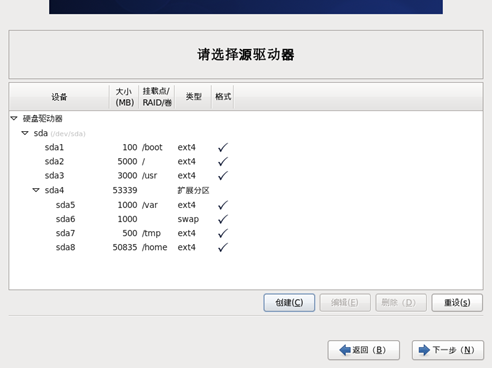
Task: Select the sda8 partition row
Action: tap(246, 247)
